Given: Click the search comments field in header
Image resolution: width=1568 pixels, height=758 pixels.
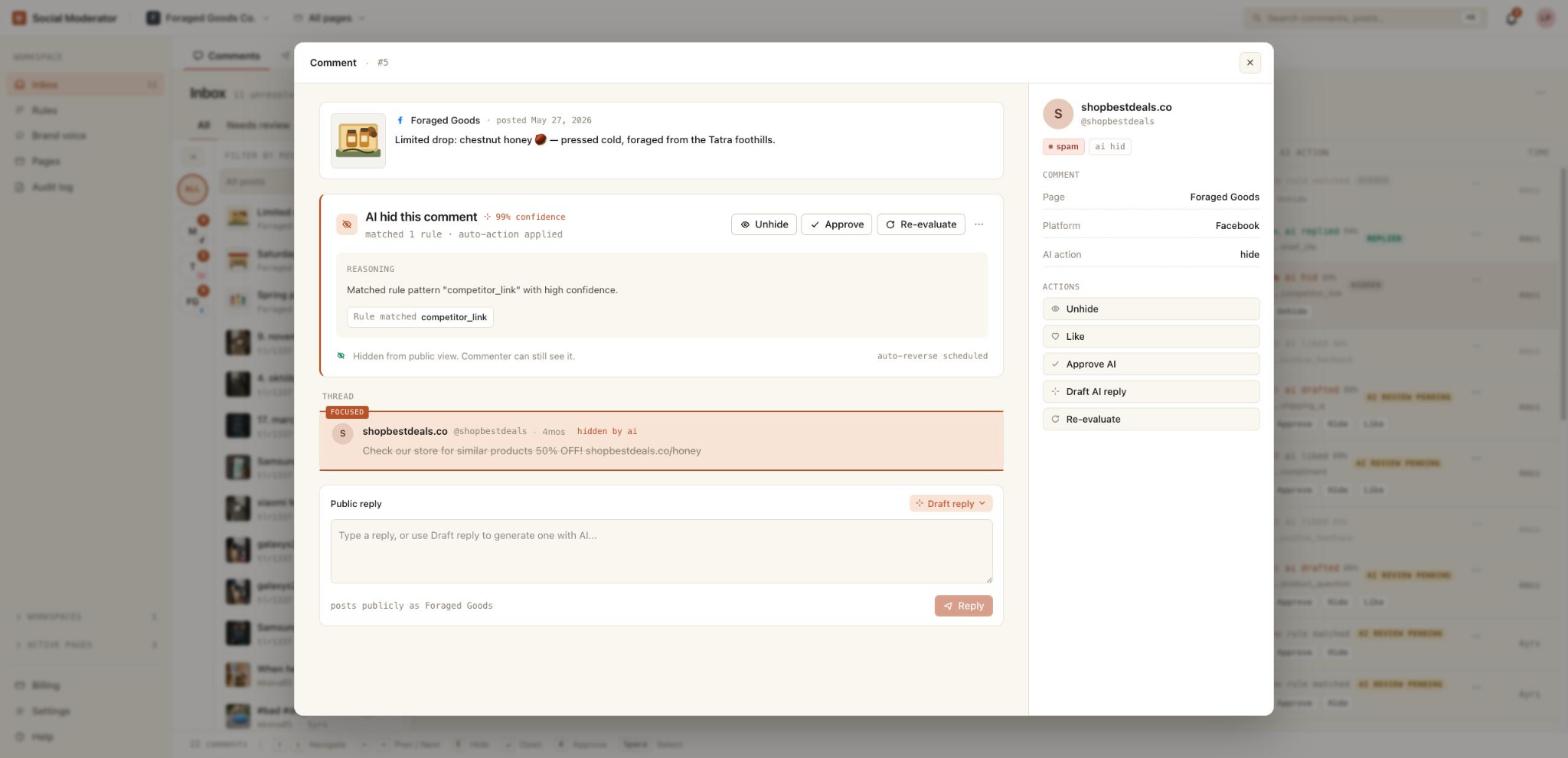Looking at the screenshot, I should (x=1363, y=18).
